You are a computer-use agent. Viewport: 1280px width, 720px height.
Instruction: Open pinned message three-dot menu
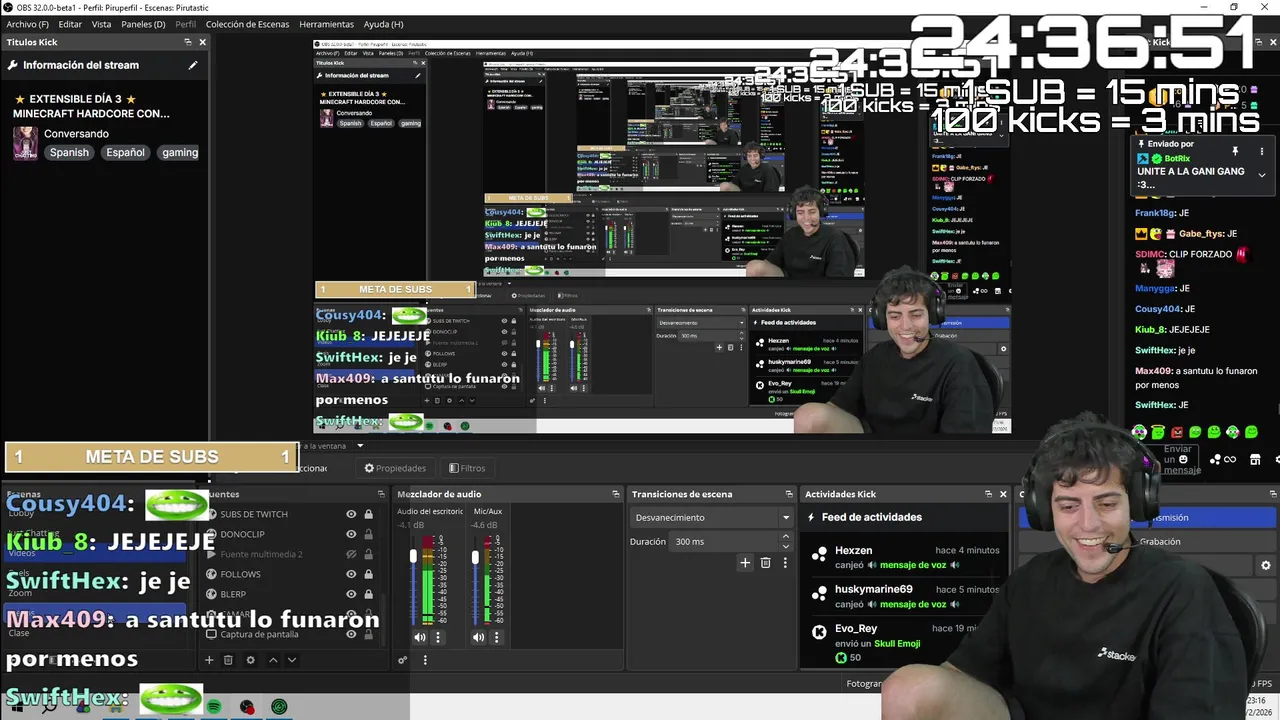1262,152
